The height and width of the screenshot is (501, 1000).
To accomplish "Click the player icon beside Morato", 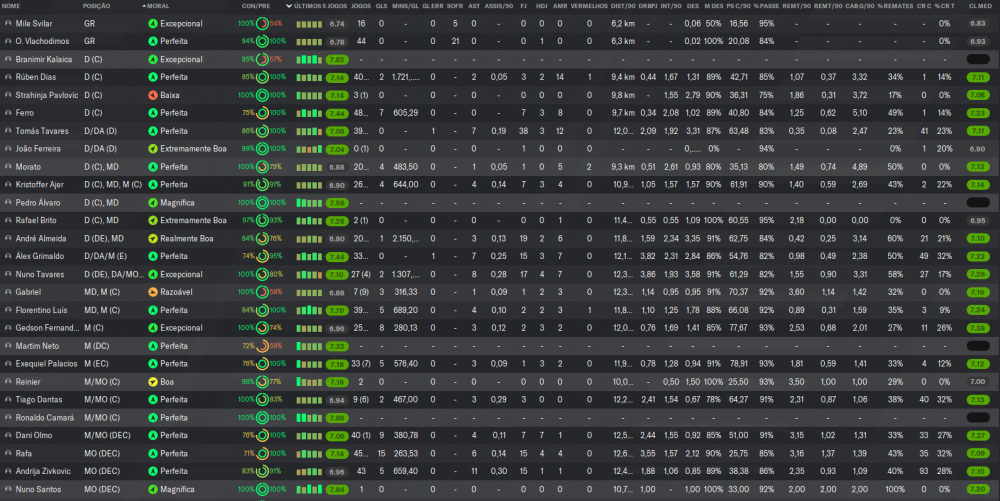I will click(x=8, y=167).
